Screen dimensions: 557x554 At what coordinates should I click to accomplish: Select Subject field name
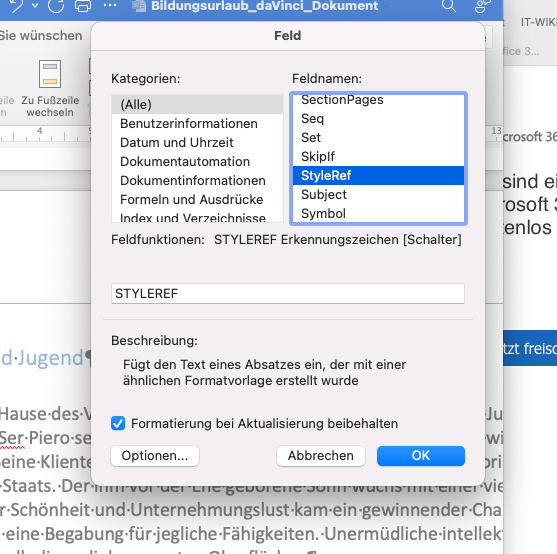click(x=378, y=194)
